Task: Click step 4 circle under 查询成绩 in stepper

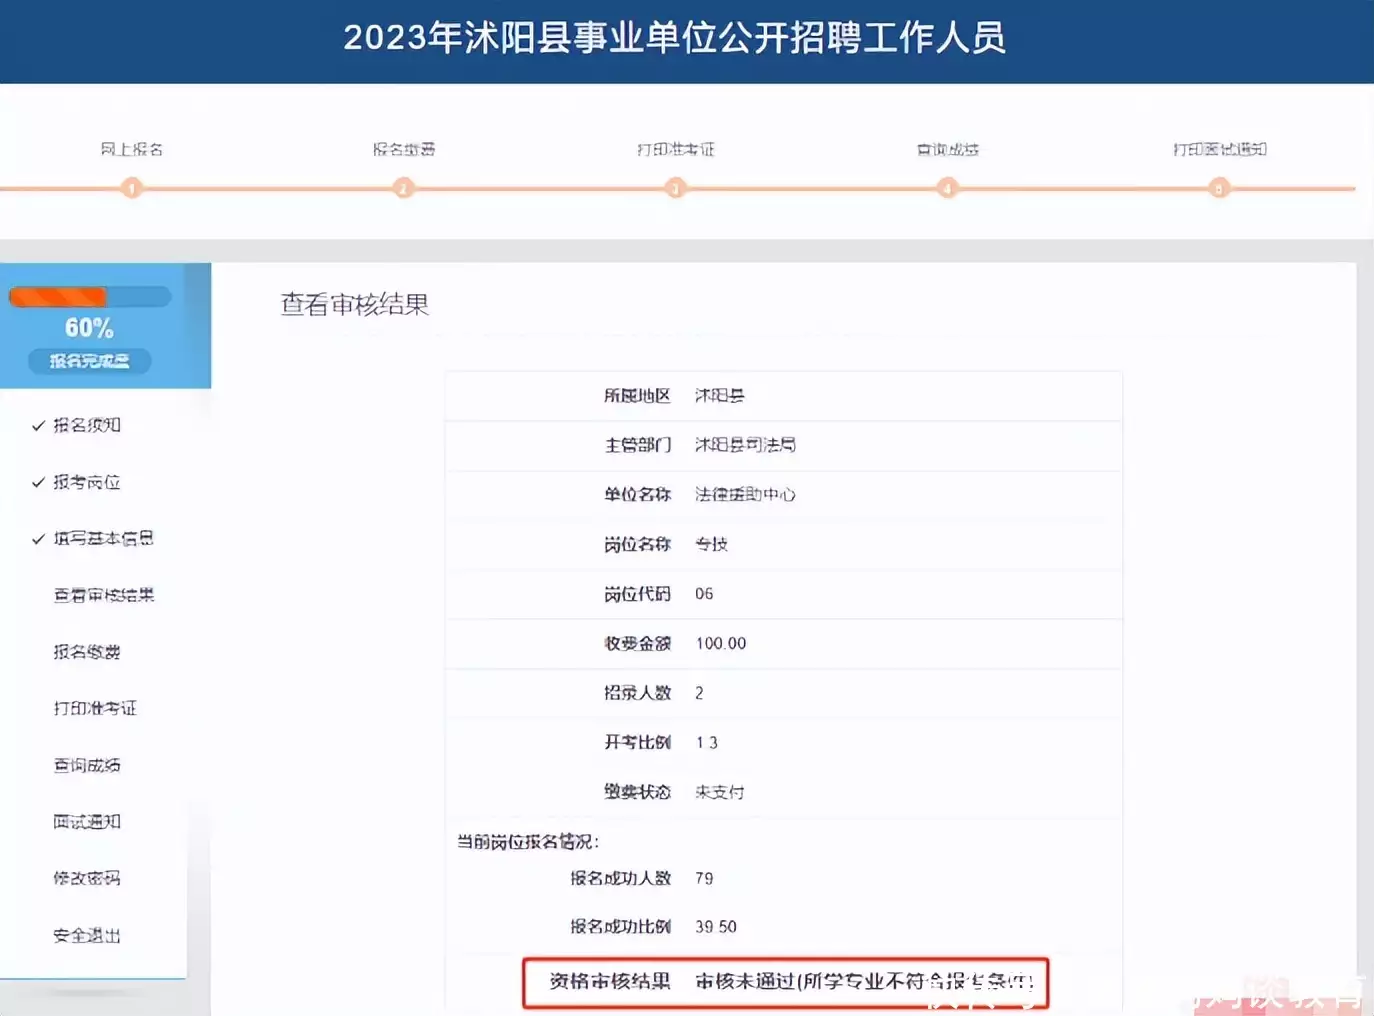Action: click(x=948, y=188)
